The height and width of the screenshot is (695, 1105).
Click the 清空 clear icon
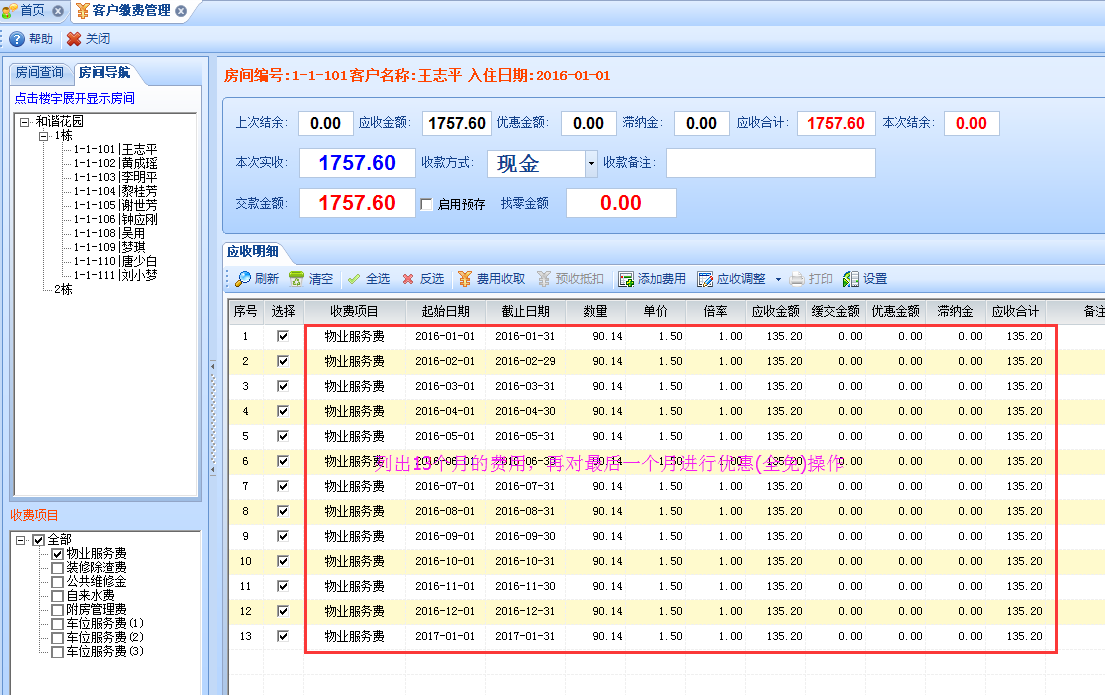(x=297, y=279)
